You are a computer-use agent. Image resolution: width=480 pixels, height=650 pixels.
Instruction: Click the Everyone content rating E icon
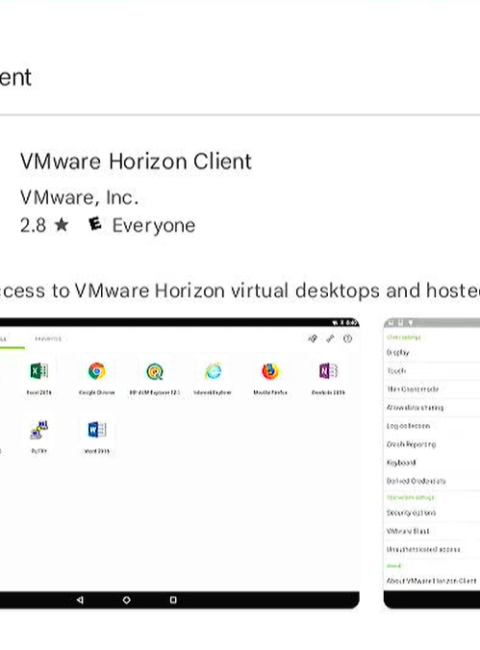tap(95, 224)
